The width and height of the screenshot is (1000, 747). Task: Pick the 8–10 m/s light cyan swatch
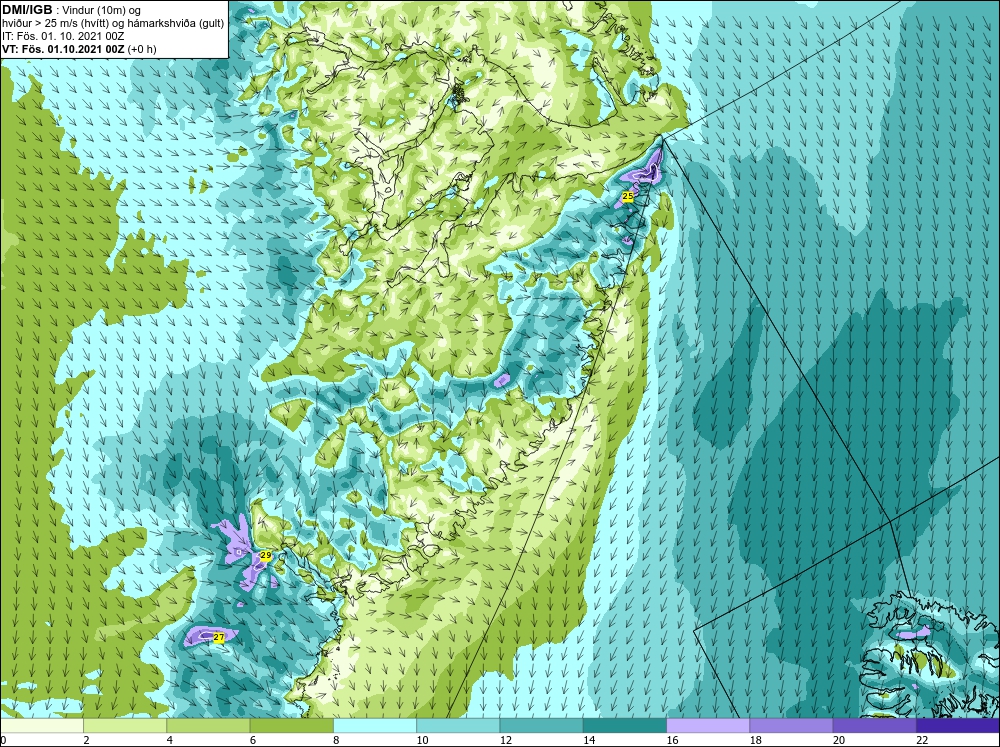375,726
